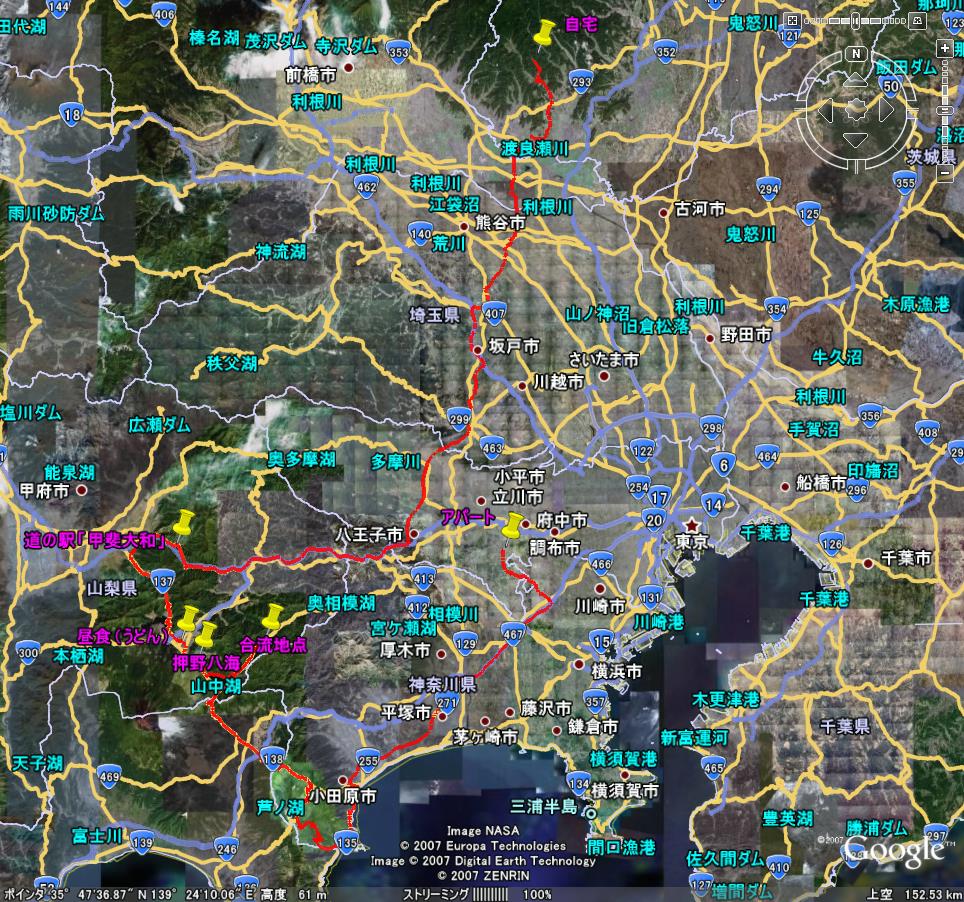
Task: Select the yellow pin for アパート
Action: (513, 527)
